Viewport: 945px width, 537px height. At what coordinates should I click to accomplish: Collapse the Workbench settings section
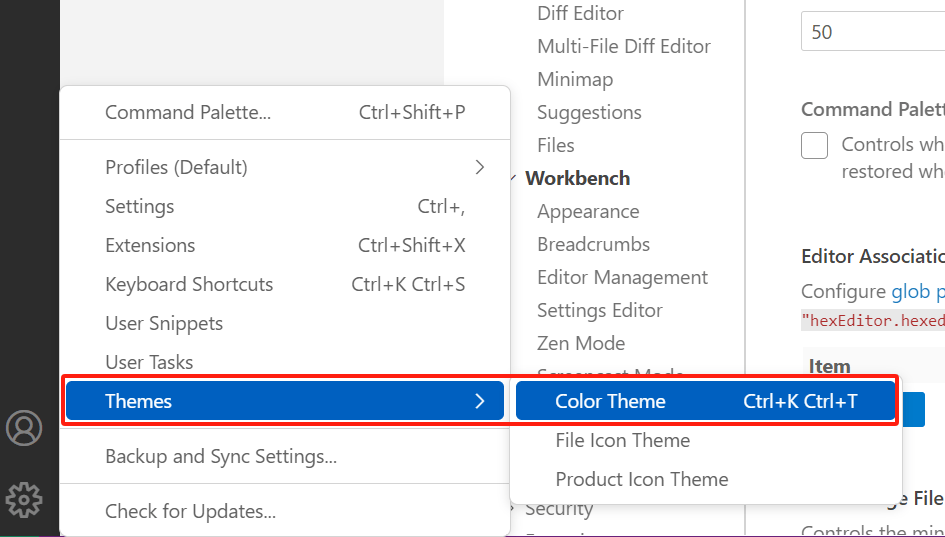[x=513, y=178]
